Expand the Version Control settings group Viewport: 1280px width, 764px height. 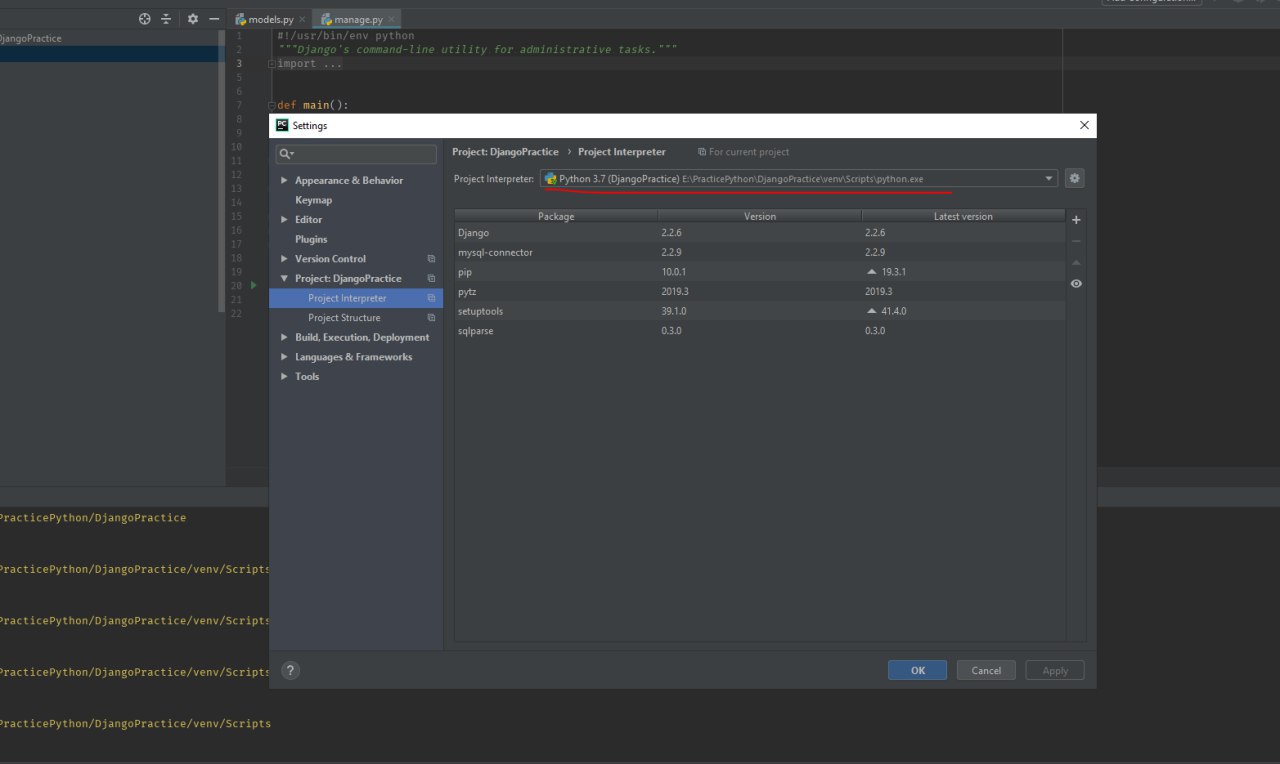[284, 259]
